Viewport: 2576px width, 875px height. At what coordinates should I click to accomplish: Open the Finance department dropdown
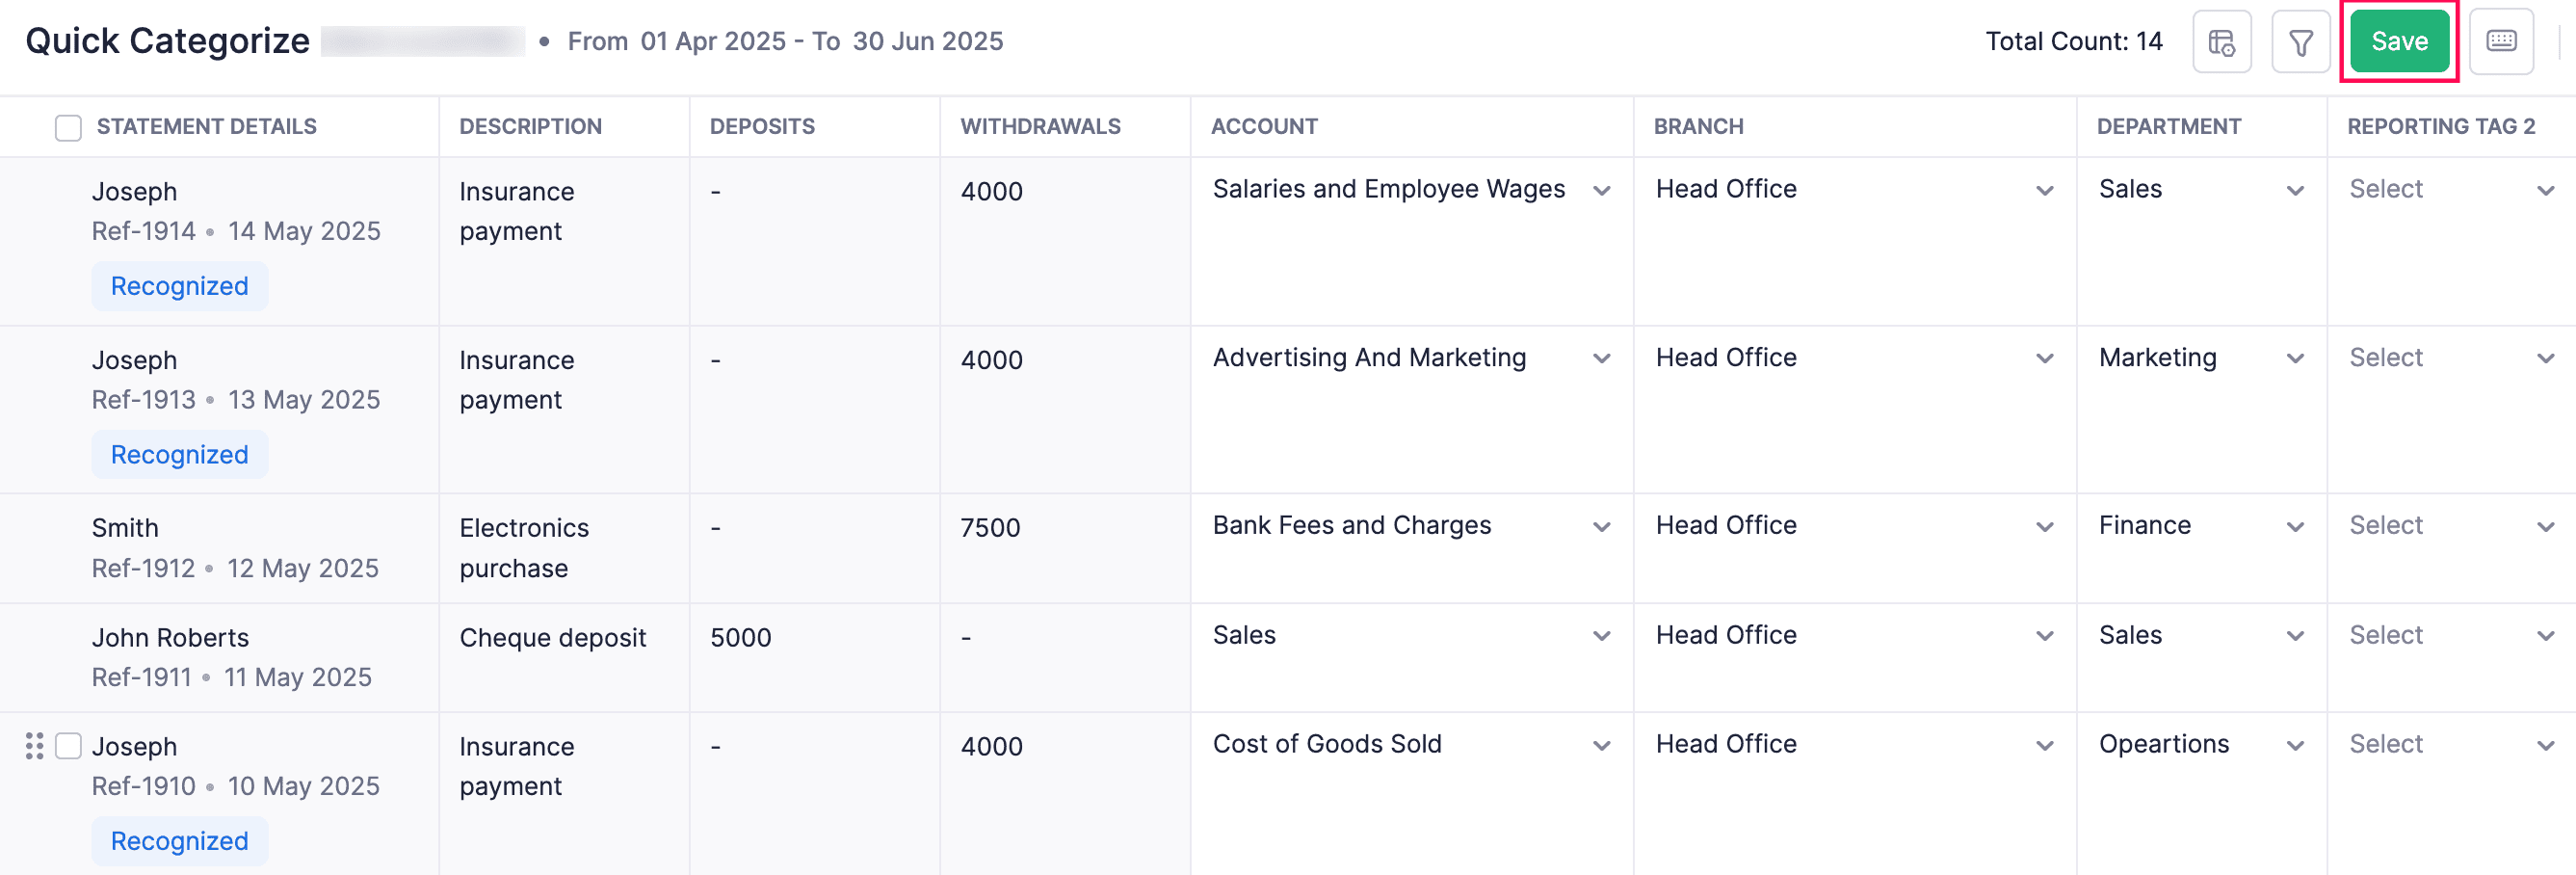coord(2200,526)
